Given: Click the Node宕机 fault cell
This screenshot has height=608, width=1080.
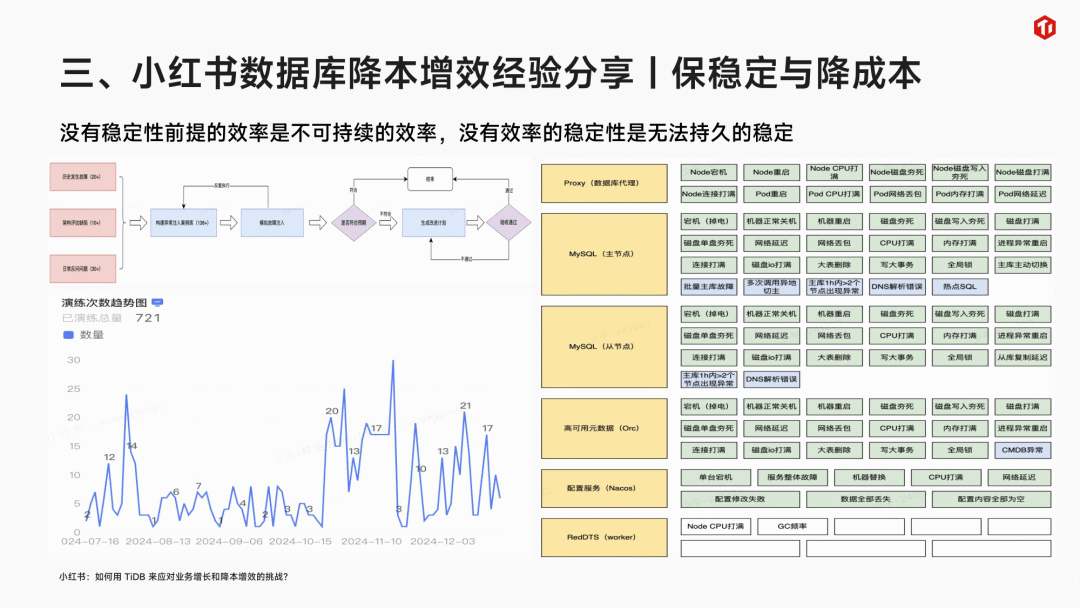Looking at the screenshot, I should (709, 172).
